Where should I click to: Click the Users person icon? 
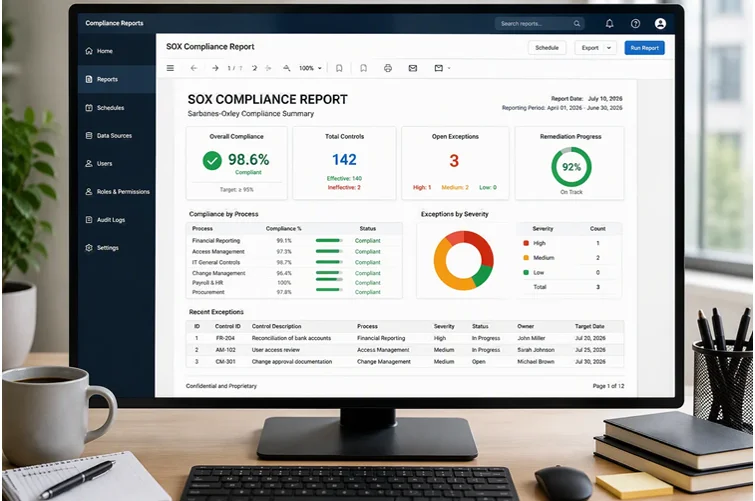pyautogui.click(x=89, y=164)
